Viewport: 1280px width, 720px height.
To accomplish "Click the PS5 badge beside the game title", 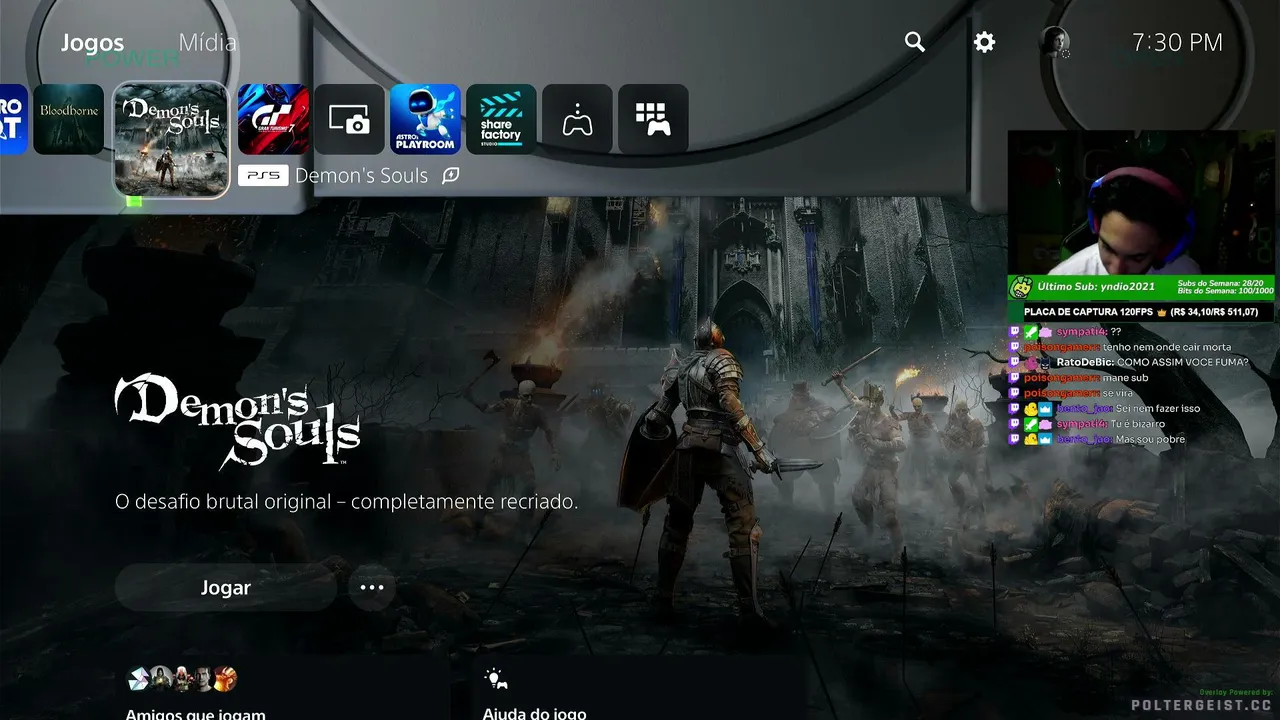I will coord(264,176).
